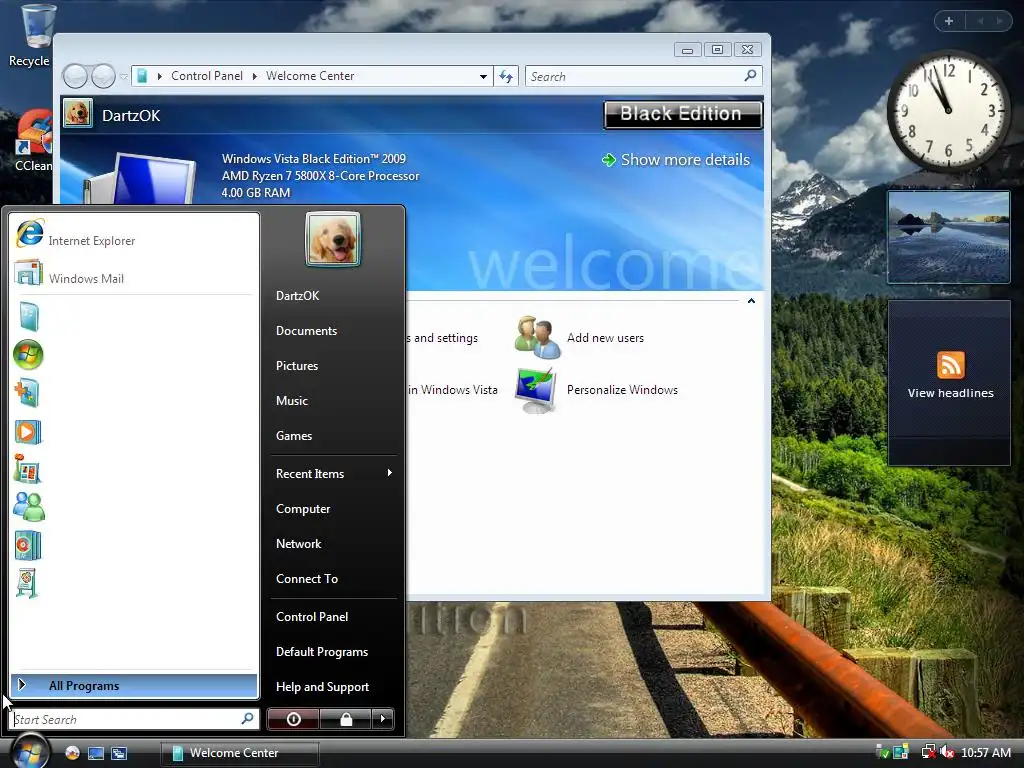Viewport: 1024px width, 768px height.
Task: Open Help and Support
Action: pyautogui.click(x=322, y=686)
